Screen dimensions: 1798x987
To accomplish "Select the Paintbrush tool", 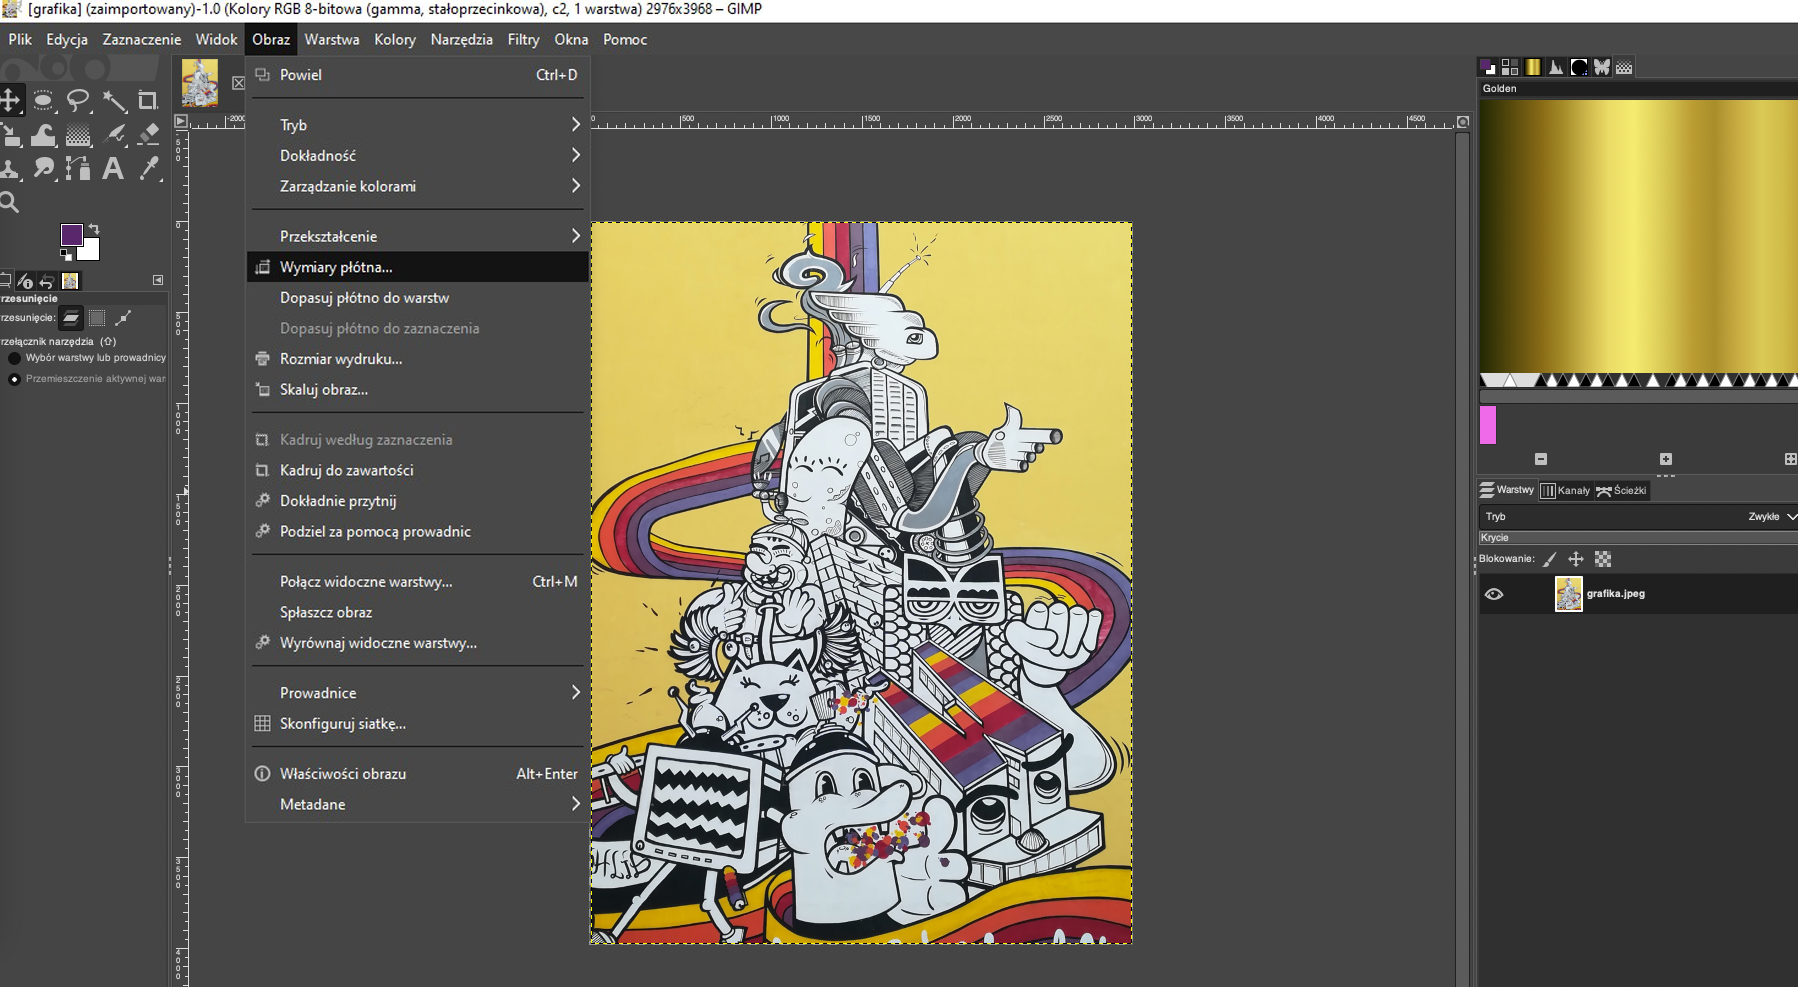I will point(113,134).
